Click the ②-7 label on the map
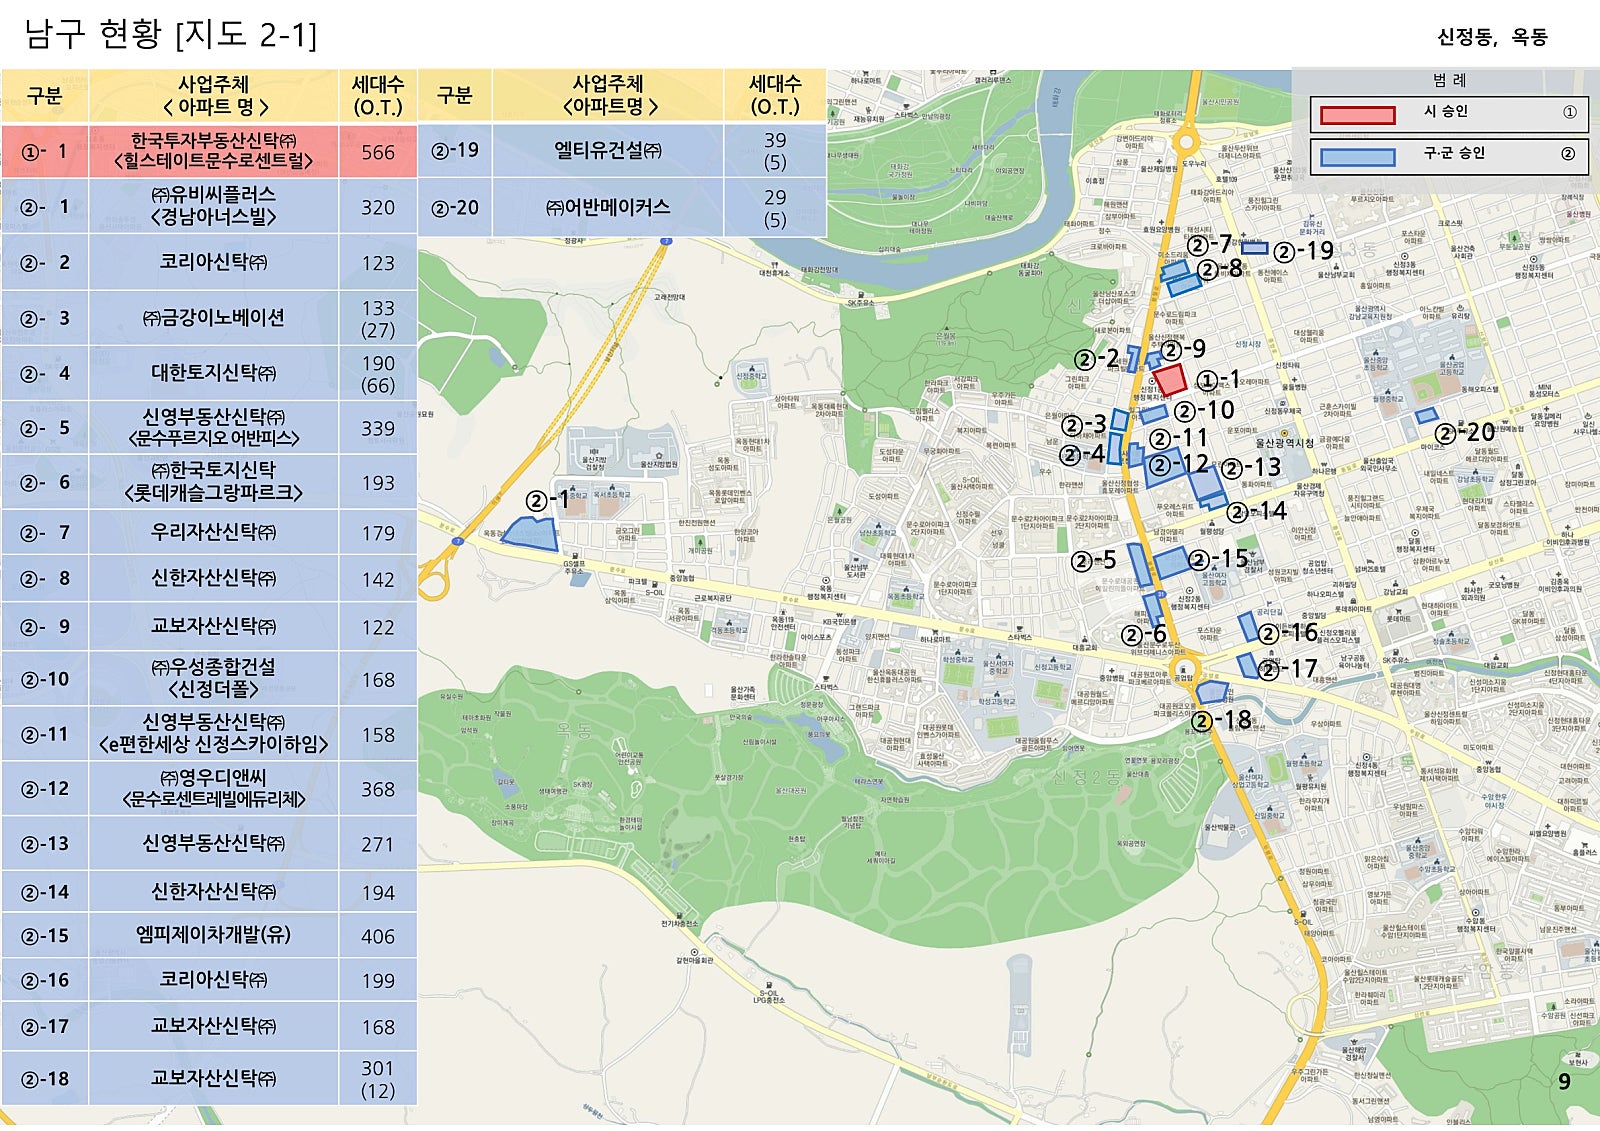 1209,244
